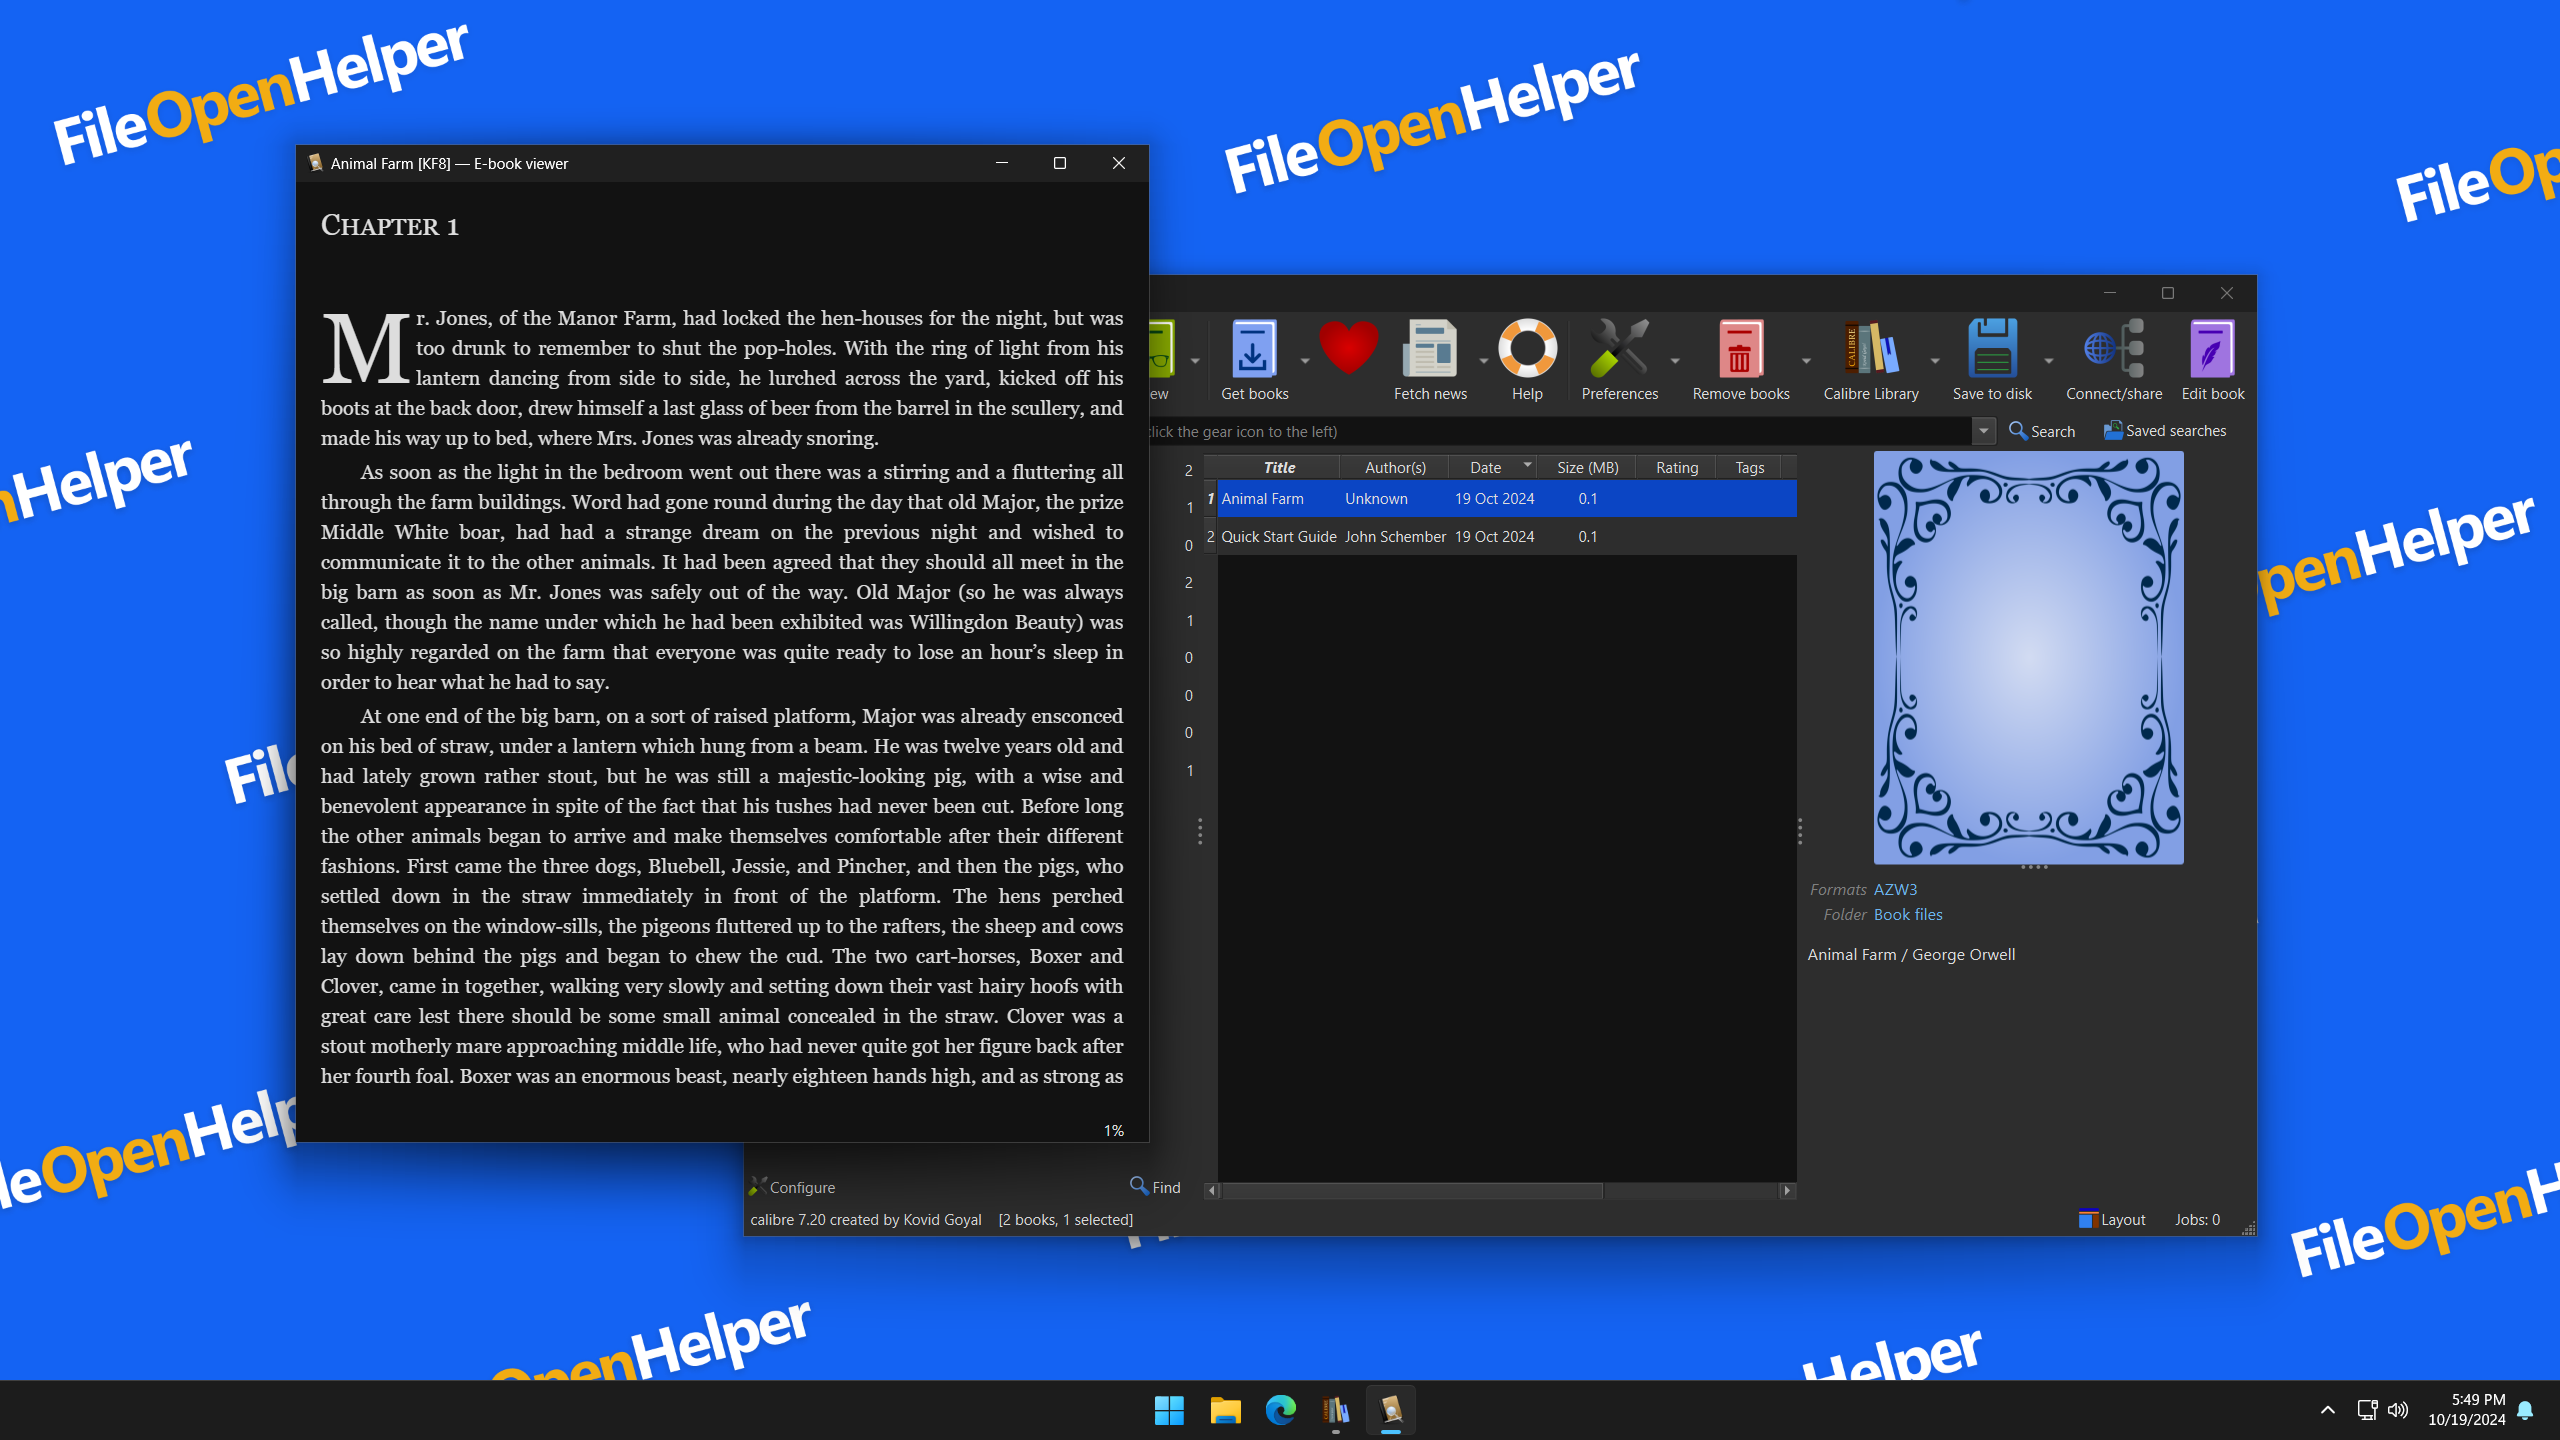This screenshot has height=1440, width=2560.
Task: Expand the Get books dropdown arrow
Action: [x=1304, y=361]
